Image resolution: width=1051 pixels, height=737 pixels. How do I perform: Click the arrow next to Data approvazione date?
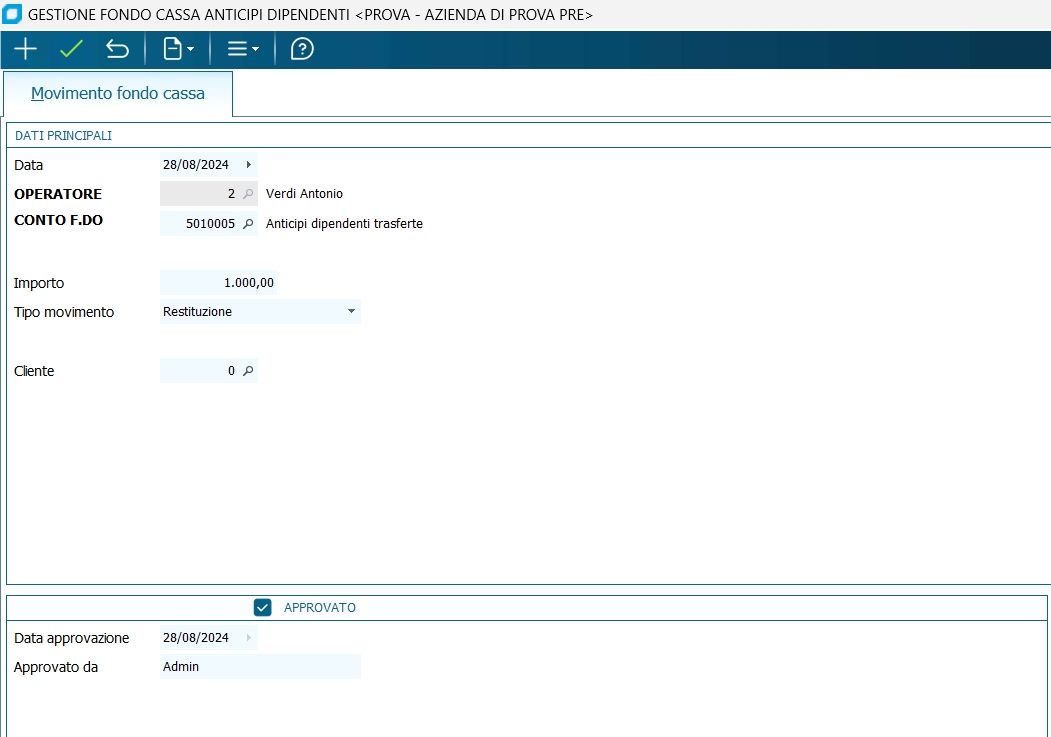pos(249,638)
